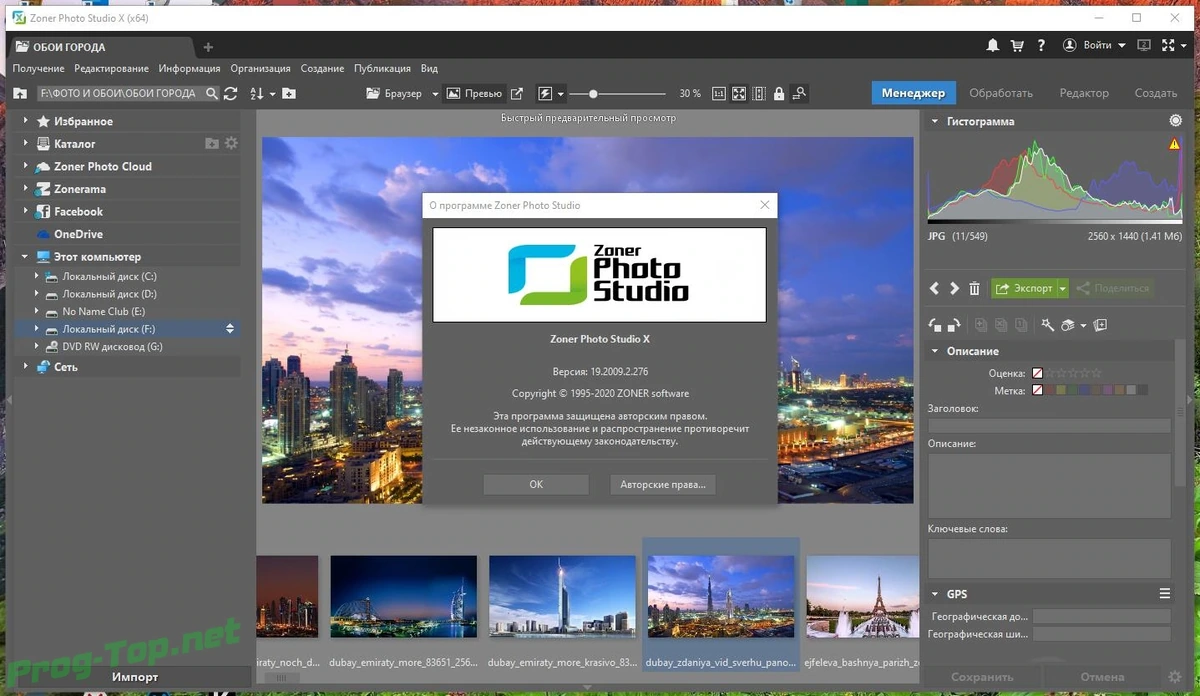Open Histogram panel settings circle icon
Screen dimensions: 1200x696
pyautogui.click(x=1175, y=121)
